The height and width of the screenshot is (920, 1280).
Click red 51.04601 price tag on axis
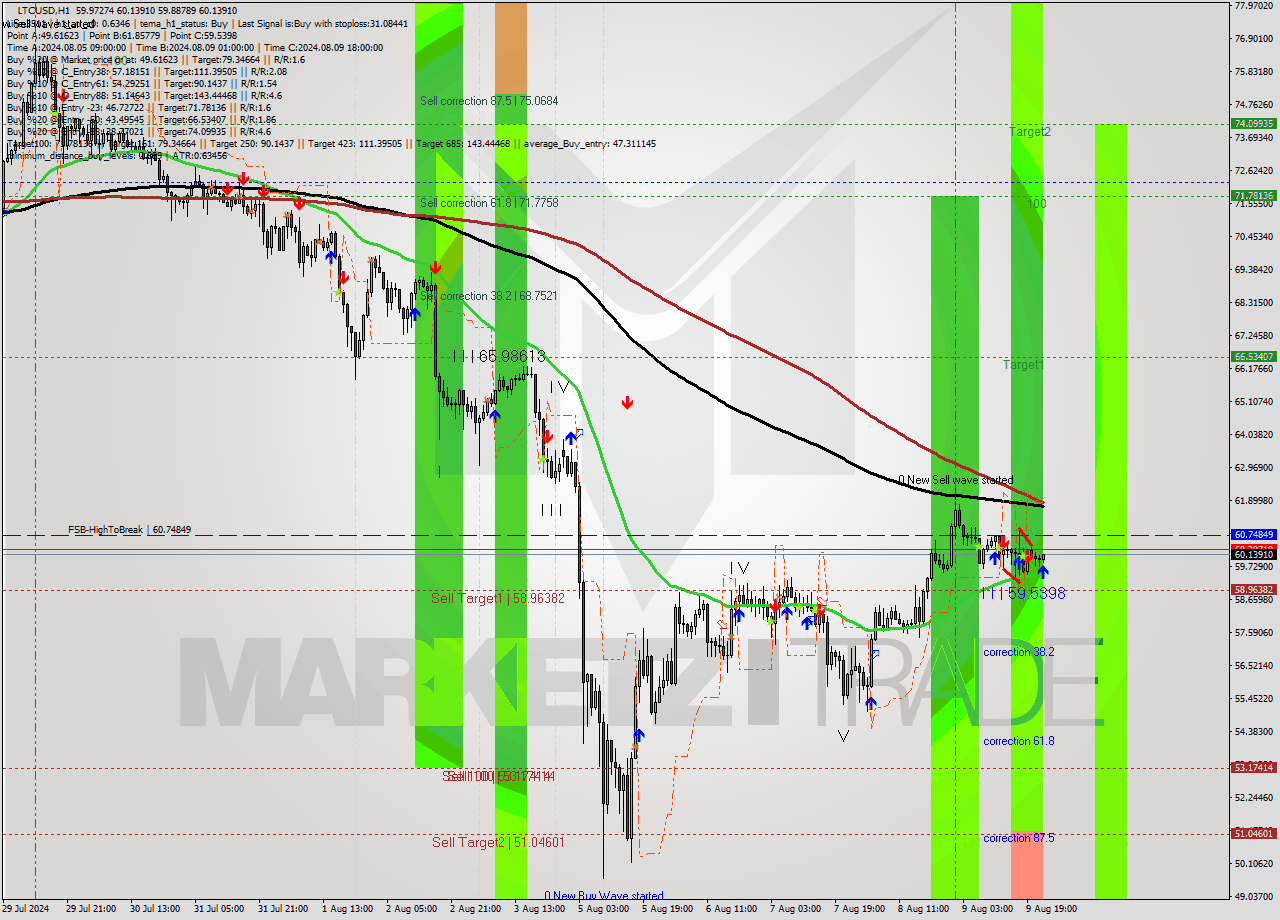(x=1254, y=833)
